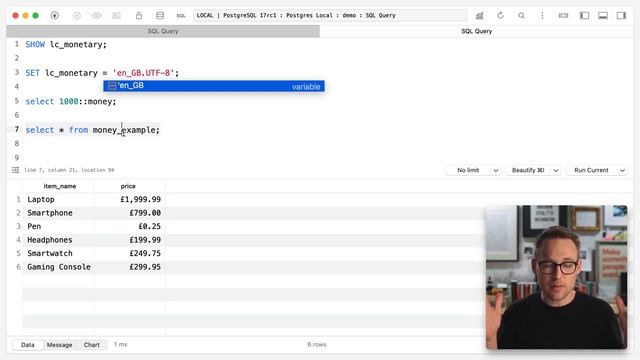The height and width of the screenshot is (360, 640).
Task: Switch to the first (gray) SQL Query tab
Action: (x=163, y=31)
